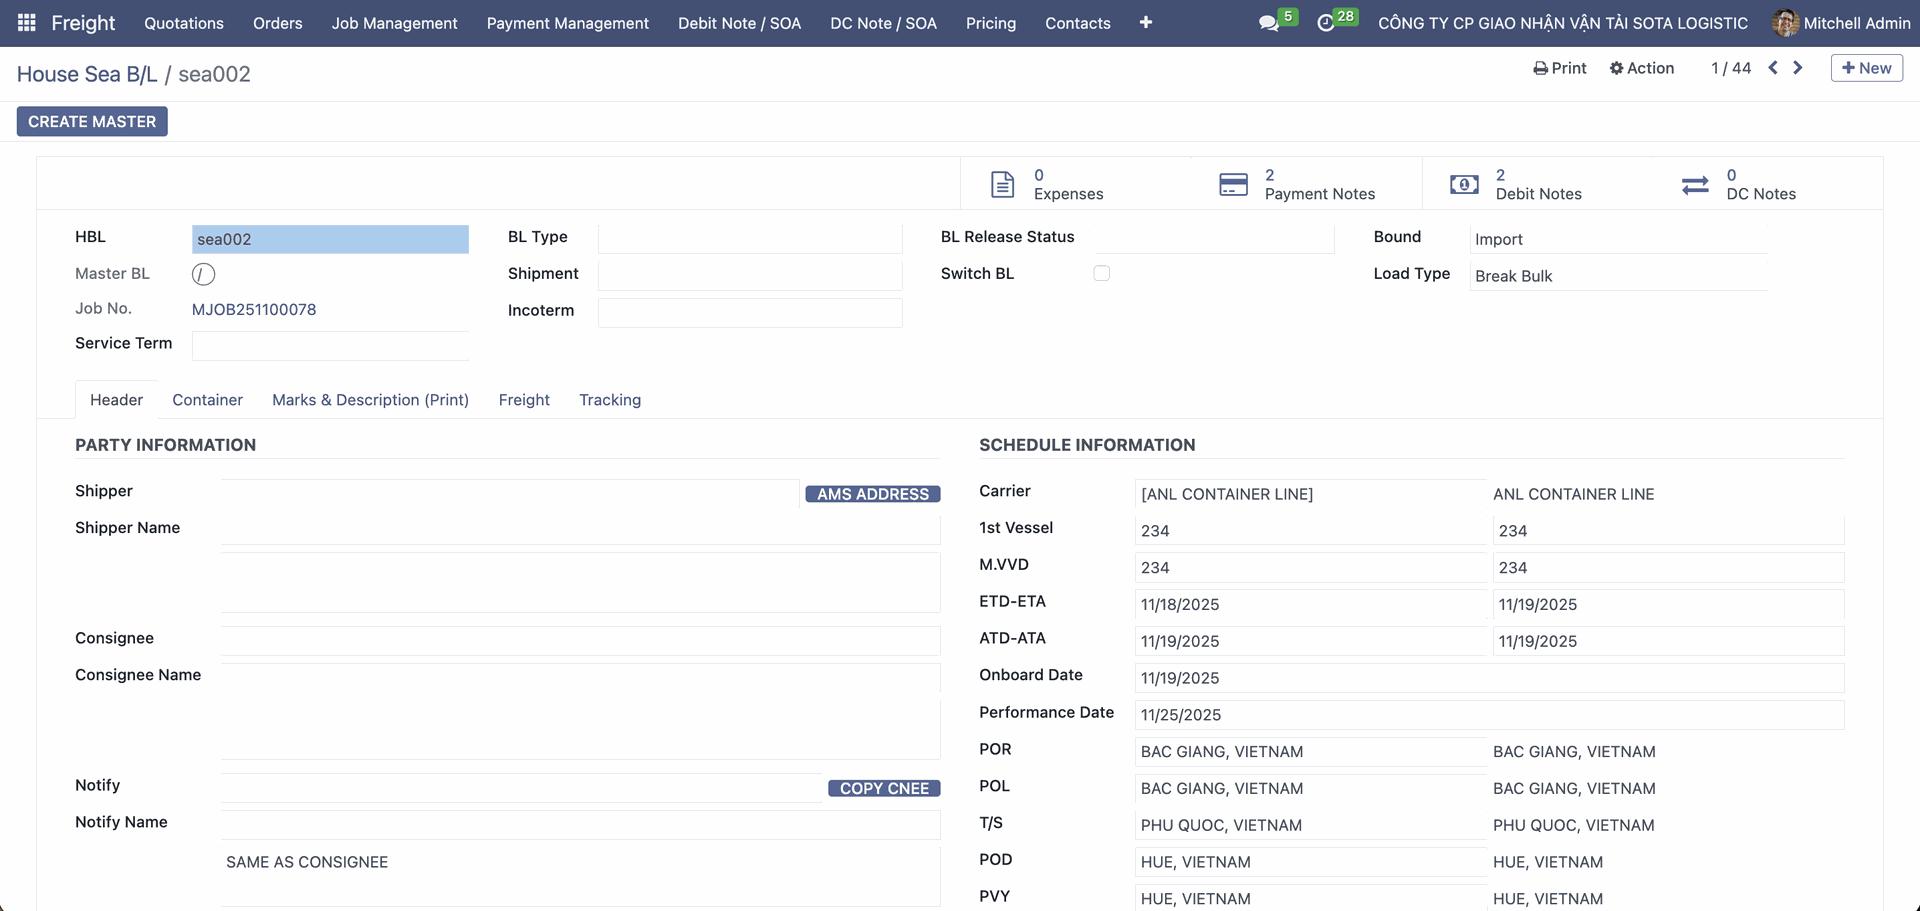1920x911 pixels.
Task: Click the HBL input field
Action: tap(329, 239)
